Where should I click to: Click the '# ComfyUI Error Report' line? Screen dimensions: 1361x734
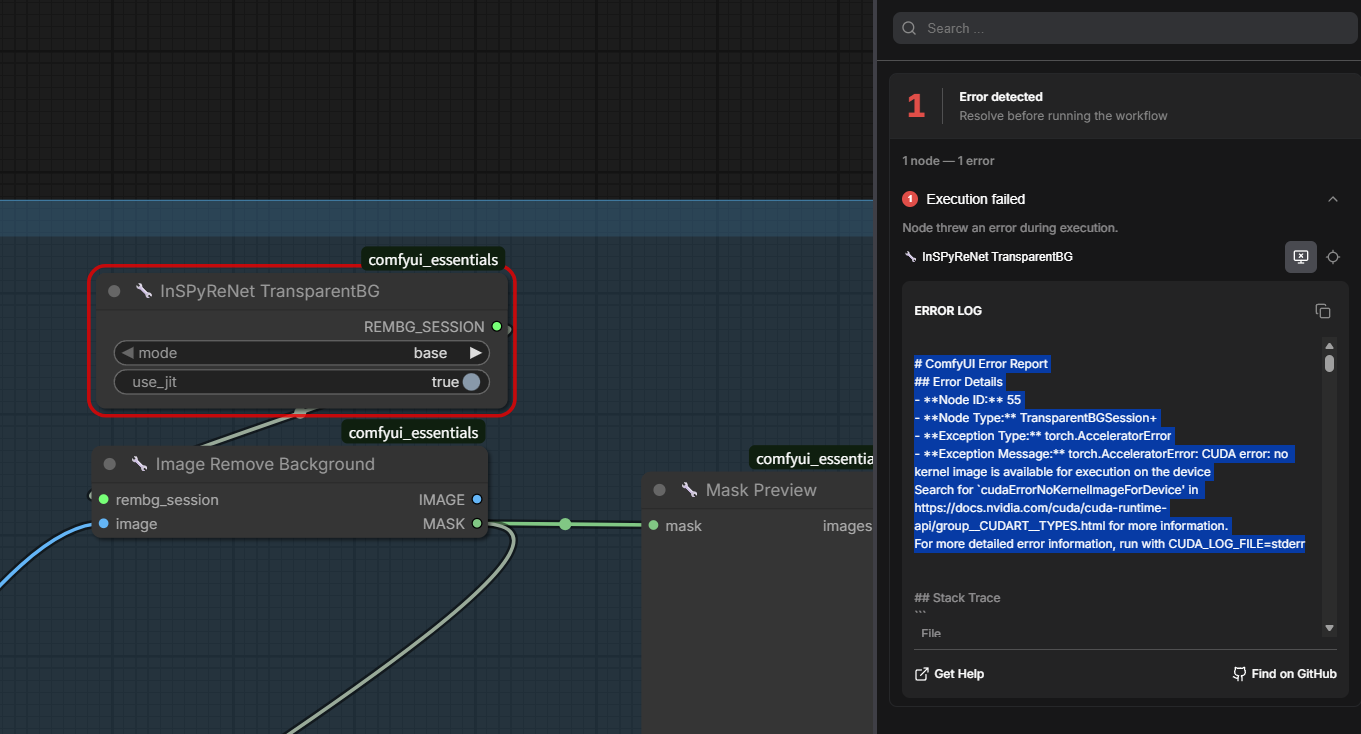pos(981,364)
